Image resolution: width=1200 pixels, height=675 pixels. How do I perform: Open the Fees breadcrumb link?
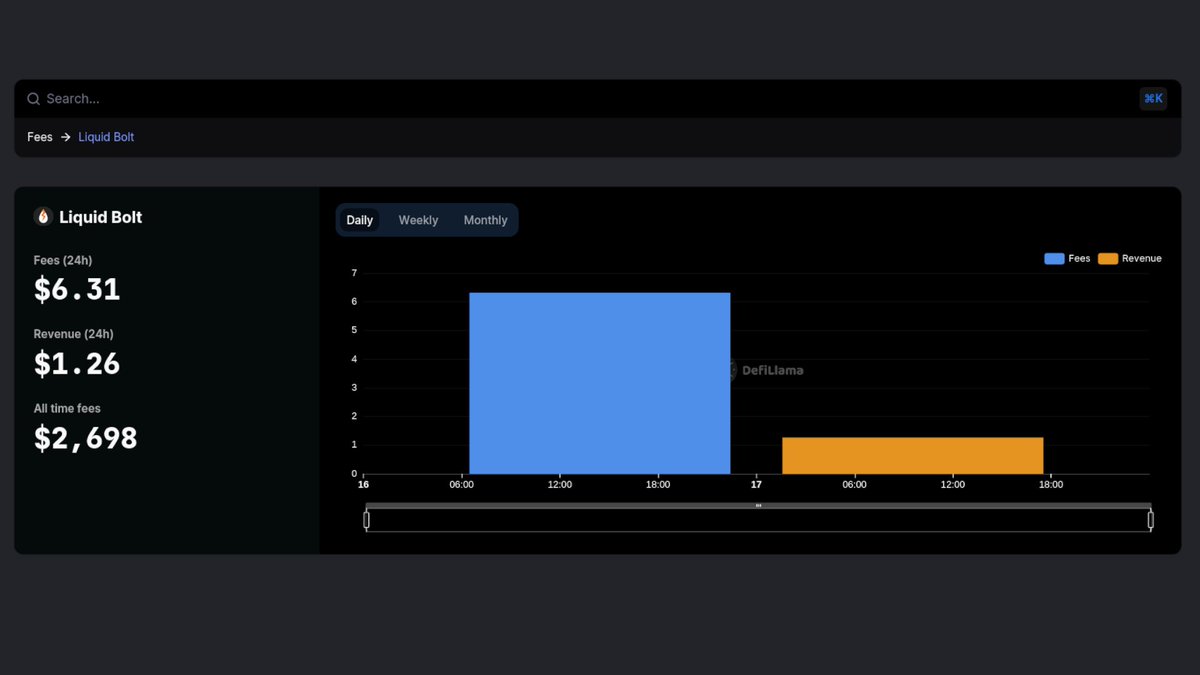(40, 137)
